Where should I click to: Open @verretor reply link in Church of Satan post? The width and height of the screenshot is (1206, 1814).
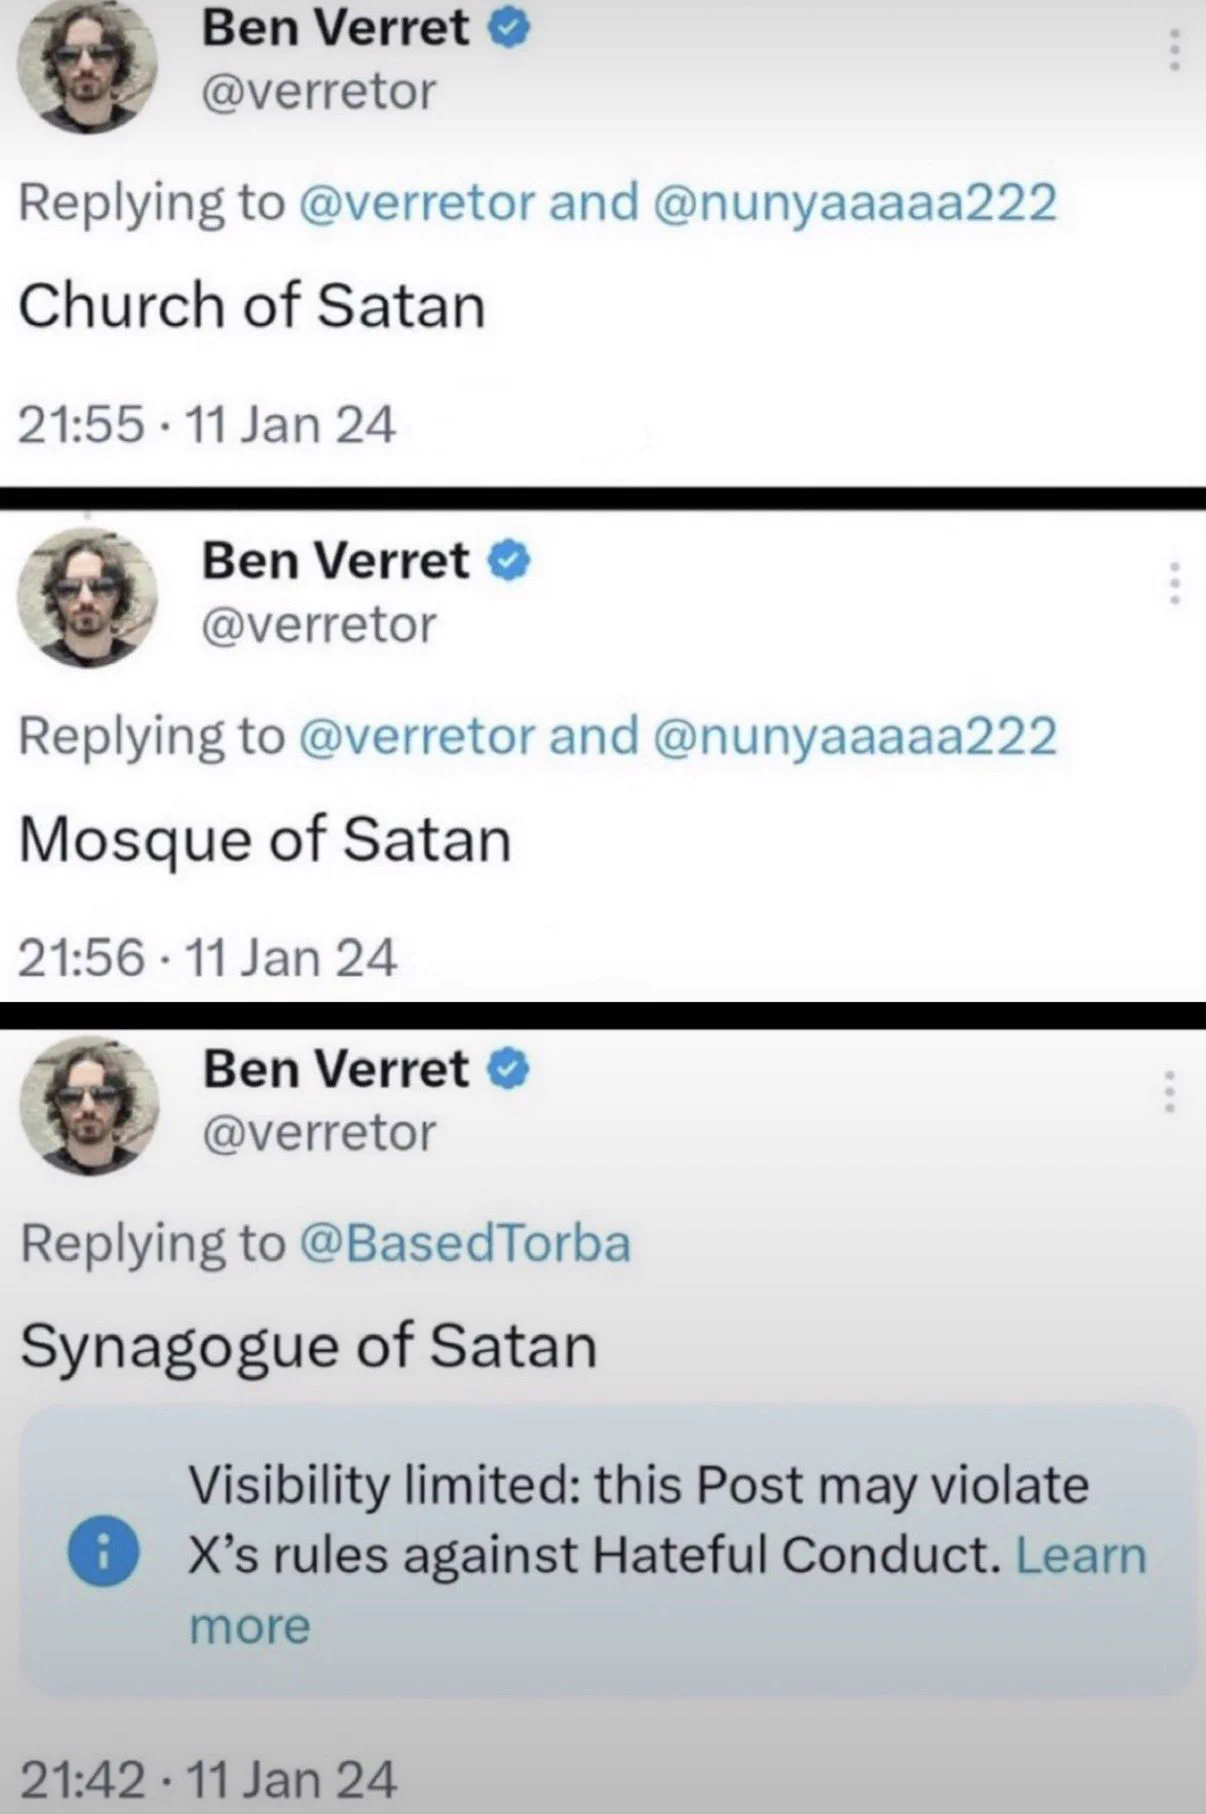417,203
